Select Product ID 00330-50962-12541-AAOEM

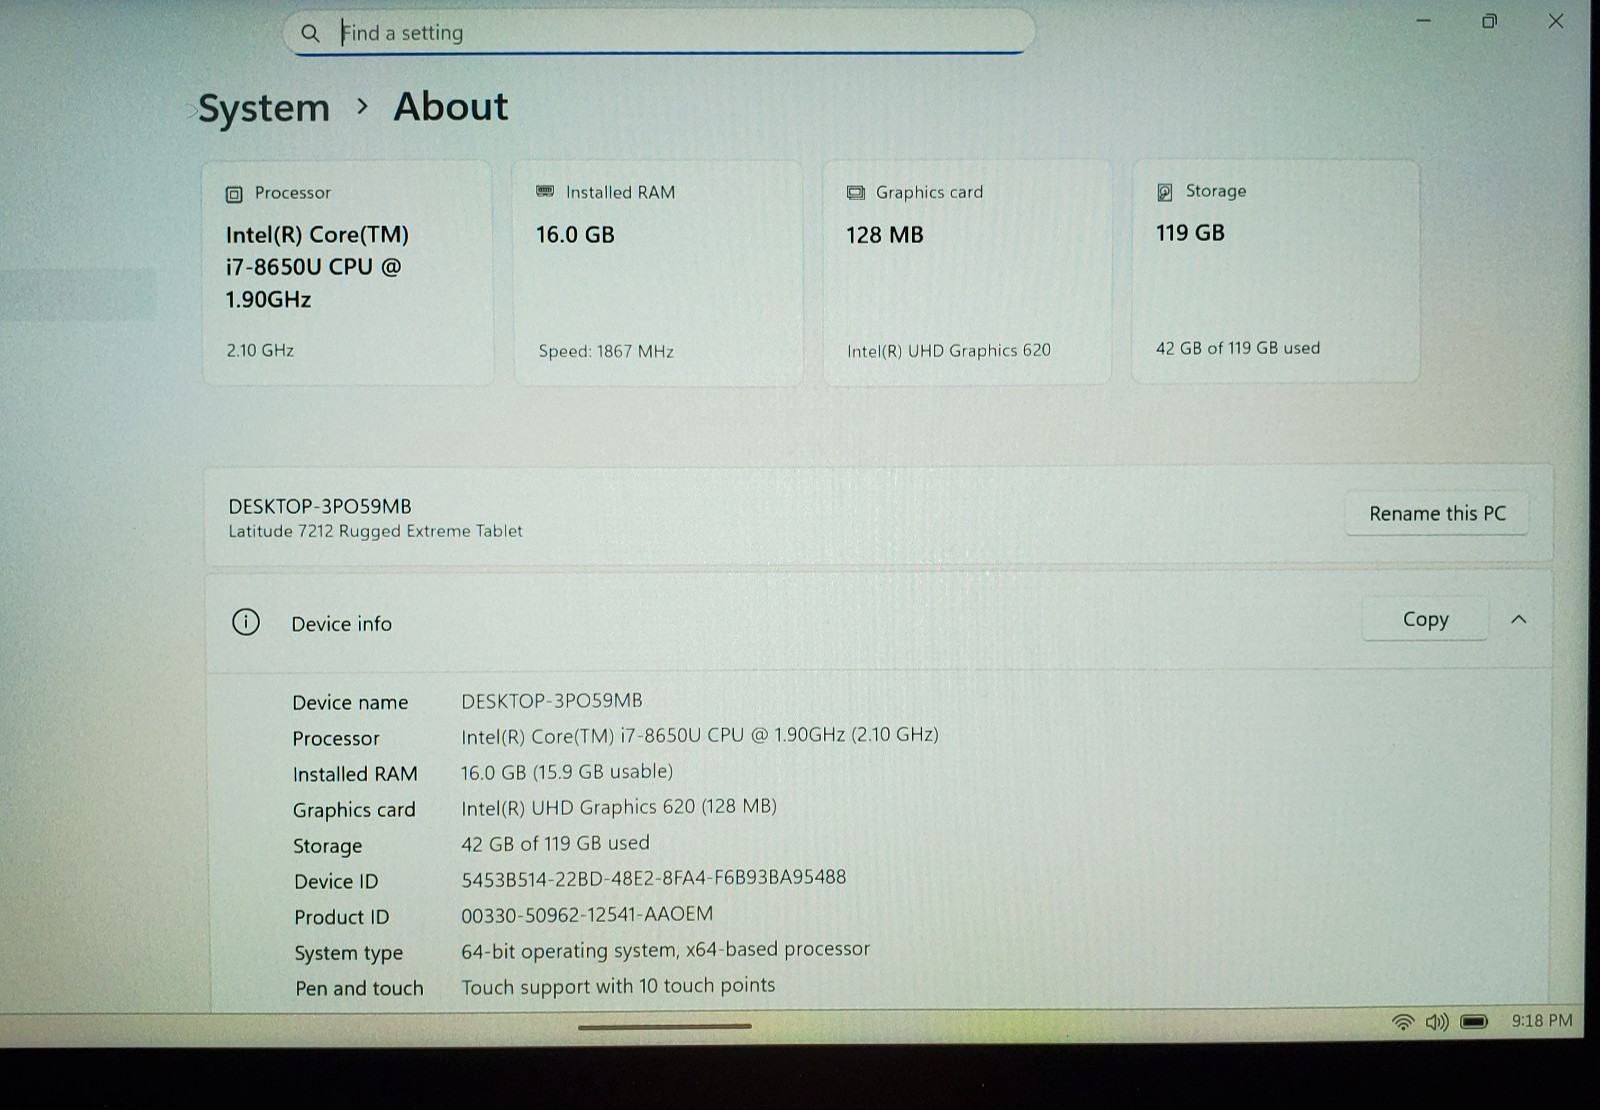[x=587, y=913]
